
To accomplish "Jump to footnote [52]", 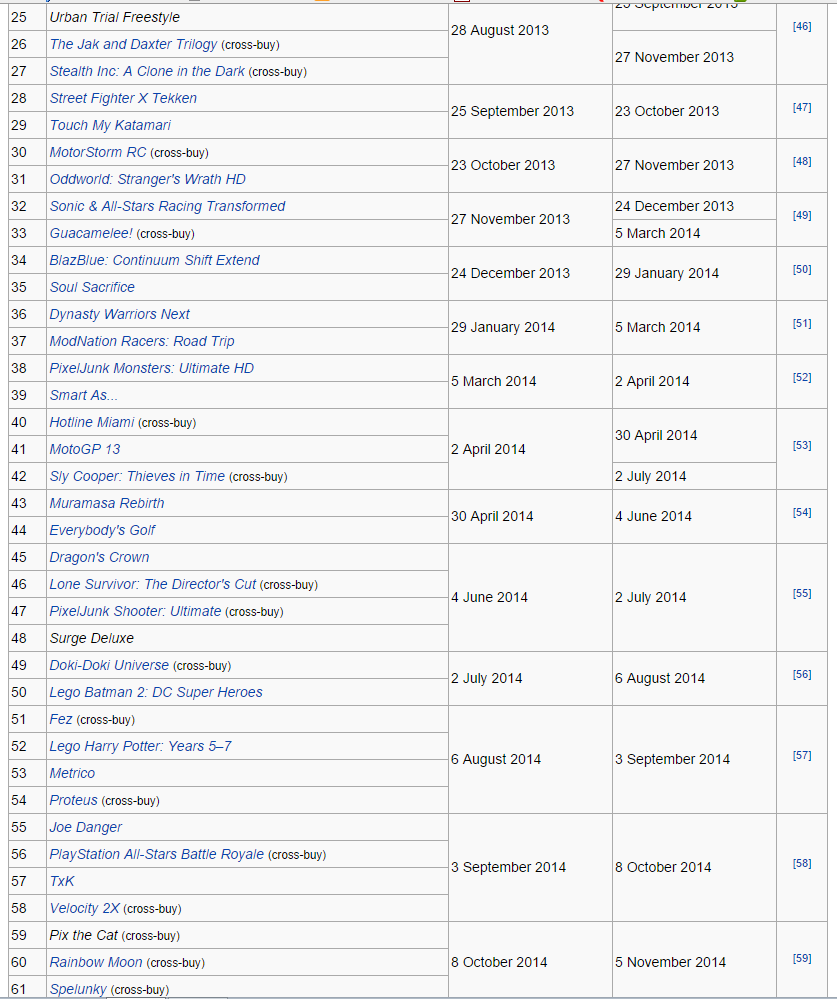I will tap(802, 378).
